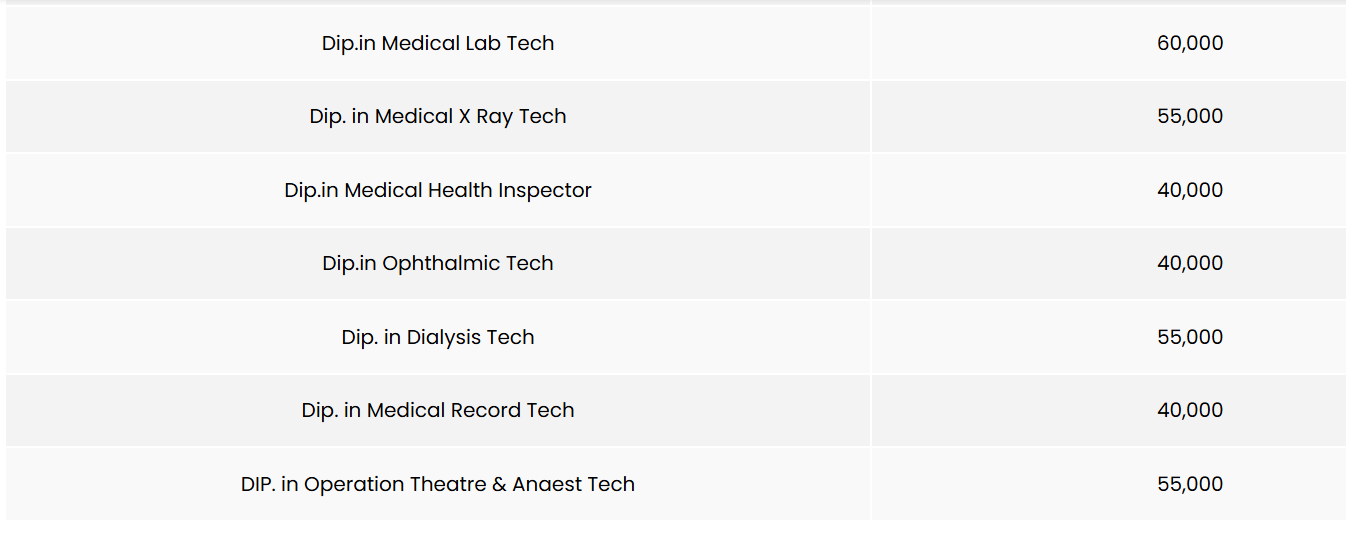Click the word "Dialysis" in the table

pyautogui.click(x=444, y=337)
